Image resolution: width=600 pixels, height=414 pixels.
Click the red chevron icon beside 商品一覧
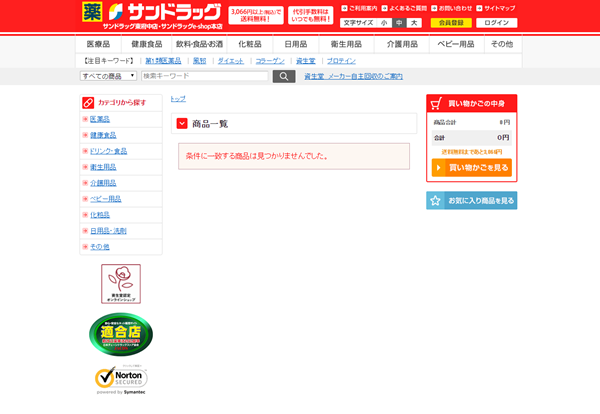click(182, 124)
